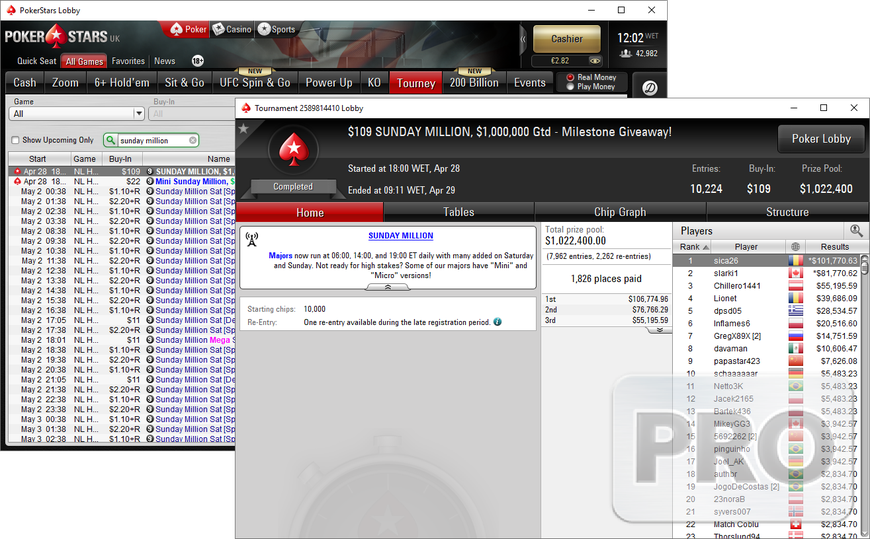Click Russia flag next to GregX89X
This screenshot has width=870, height=539.
[x=795, y=336]
